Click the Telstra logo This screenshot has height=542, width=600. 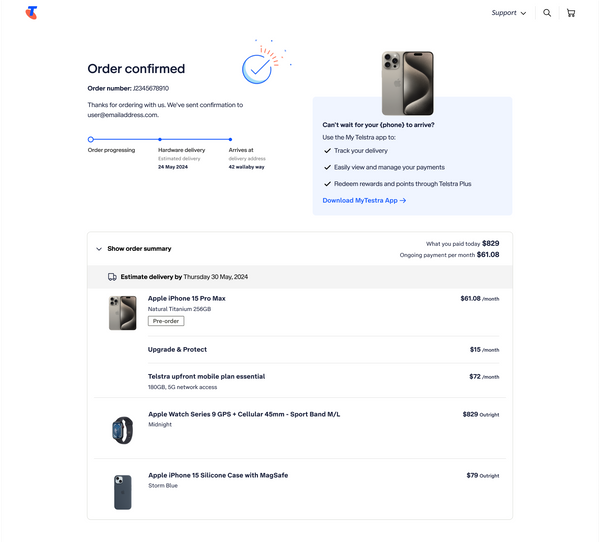coord(31,13)
